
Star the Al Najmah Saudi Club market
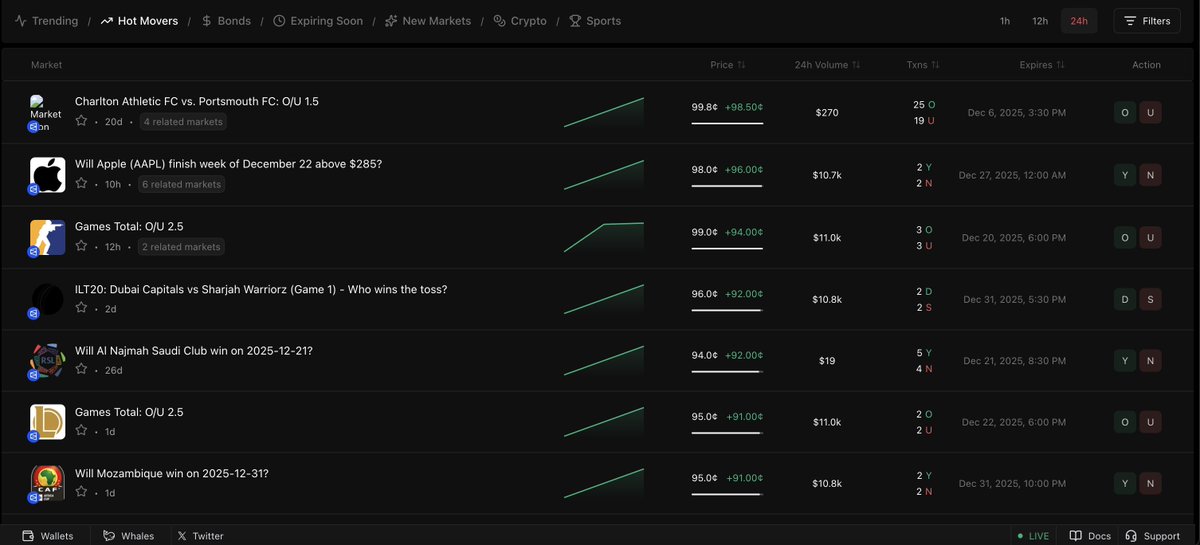82,370
